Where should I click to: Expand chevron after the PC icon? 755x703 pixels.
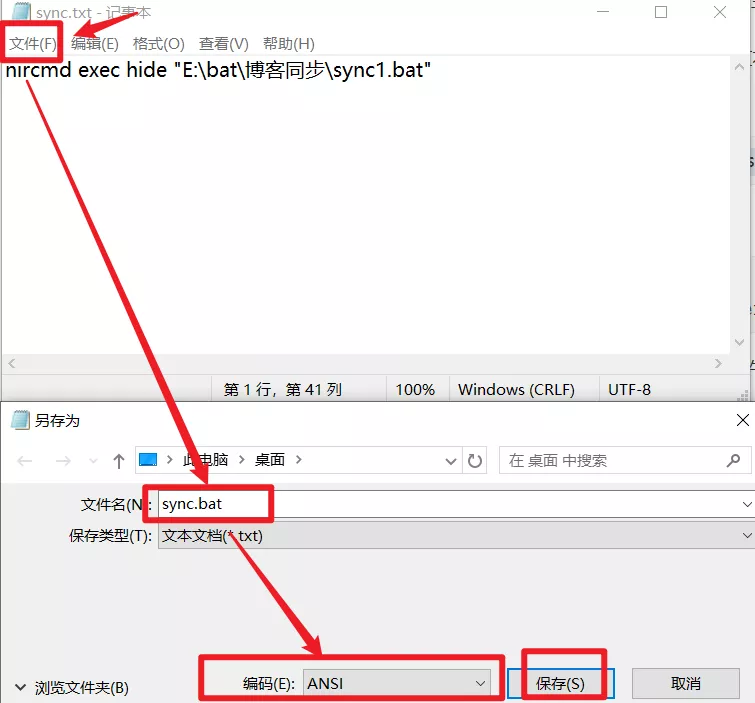click(x=169, y=460)
